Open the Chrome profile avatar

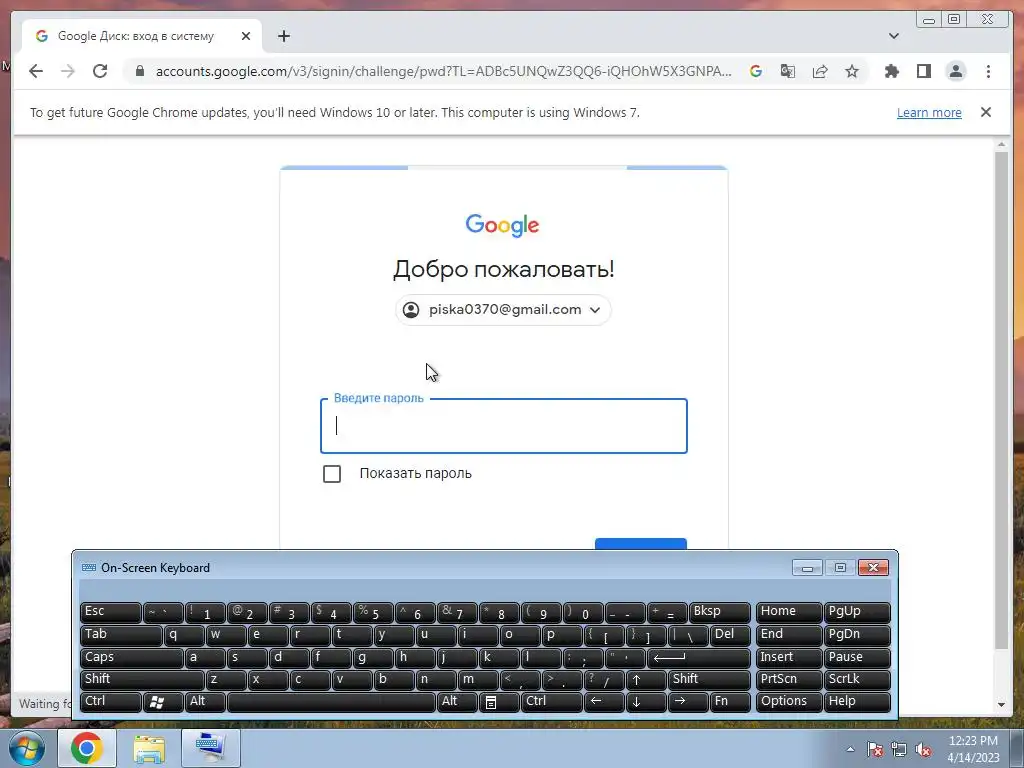point(955,71)
